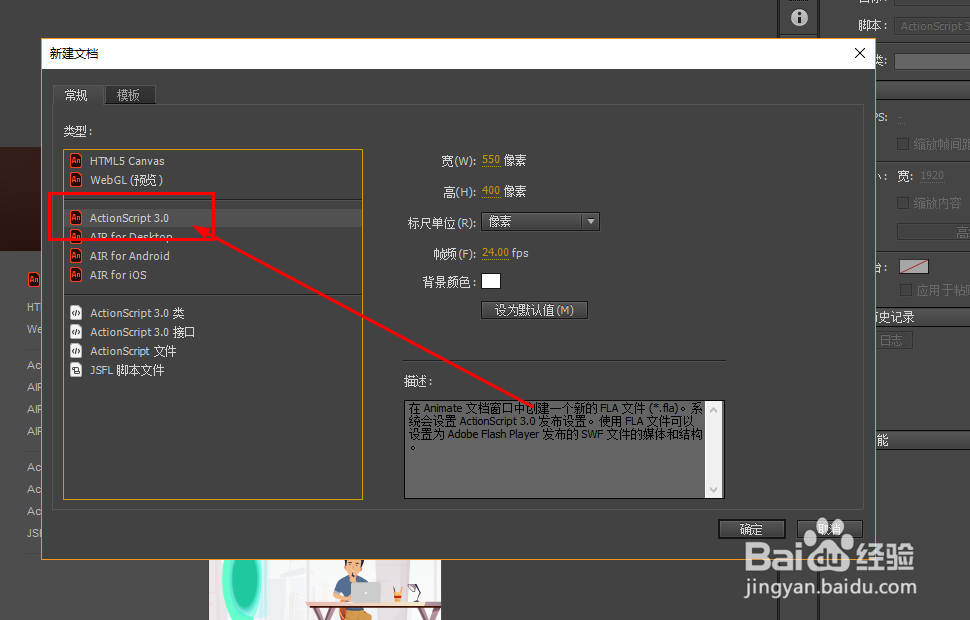Click the 日志 button in history panel

pos(891,340)
